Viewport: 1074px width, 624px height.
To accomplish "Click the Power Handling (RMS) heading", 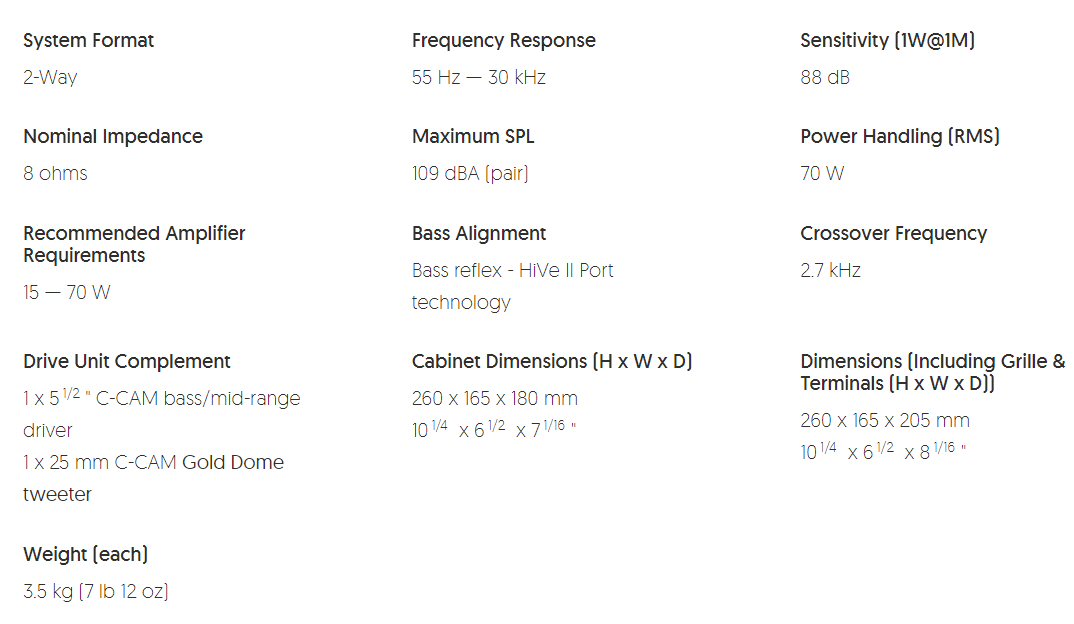I will [x=900, y=137].
